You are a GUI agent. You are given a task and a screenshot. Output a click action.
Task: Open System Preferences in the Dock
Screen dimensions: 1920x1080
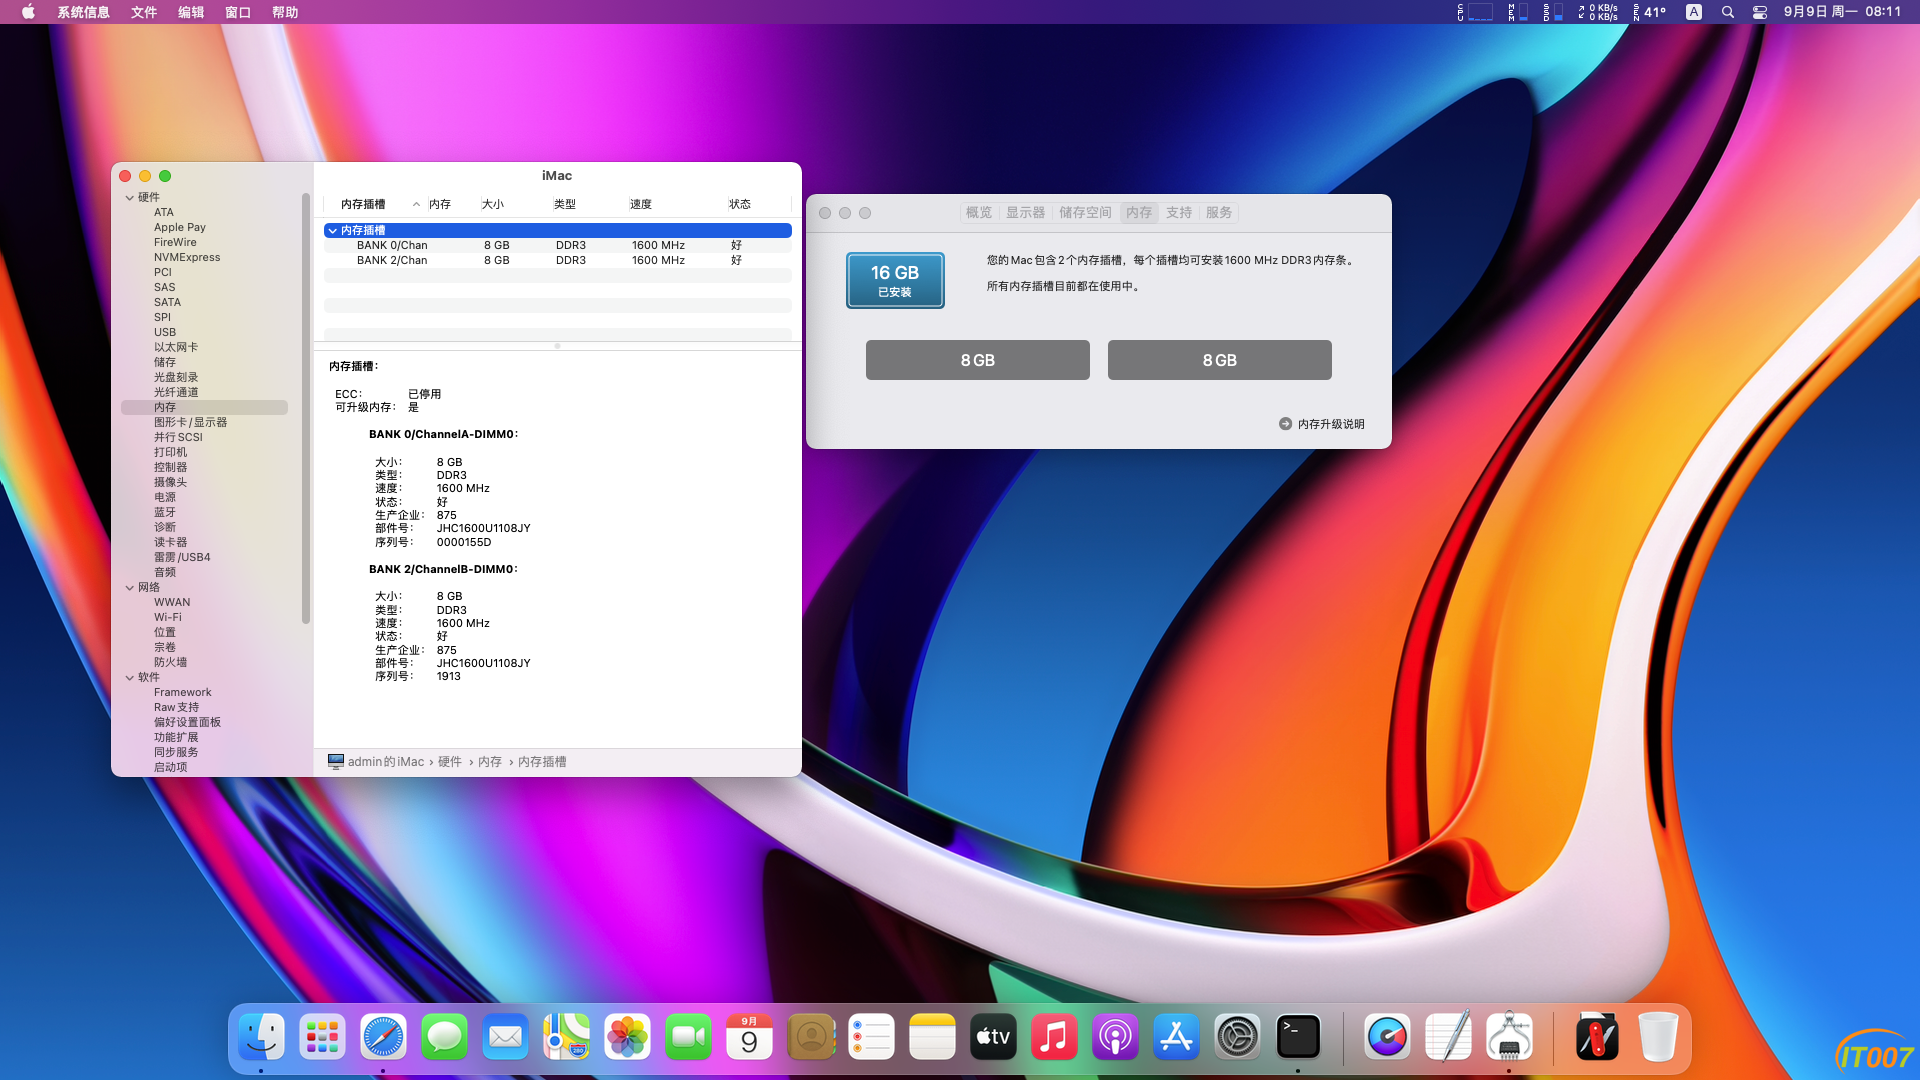pos(1237,1037)
